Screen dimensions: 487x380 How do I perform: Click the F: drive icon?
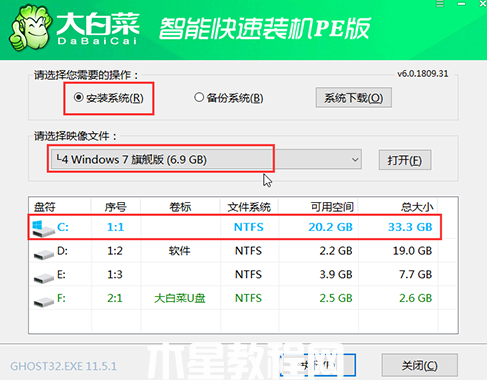tap(44, 301)
